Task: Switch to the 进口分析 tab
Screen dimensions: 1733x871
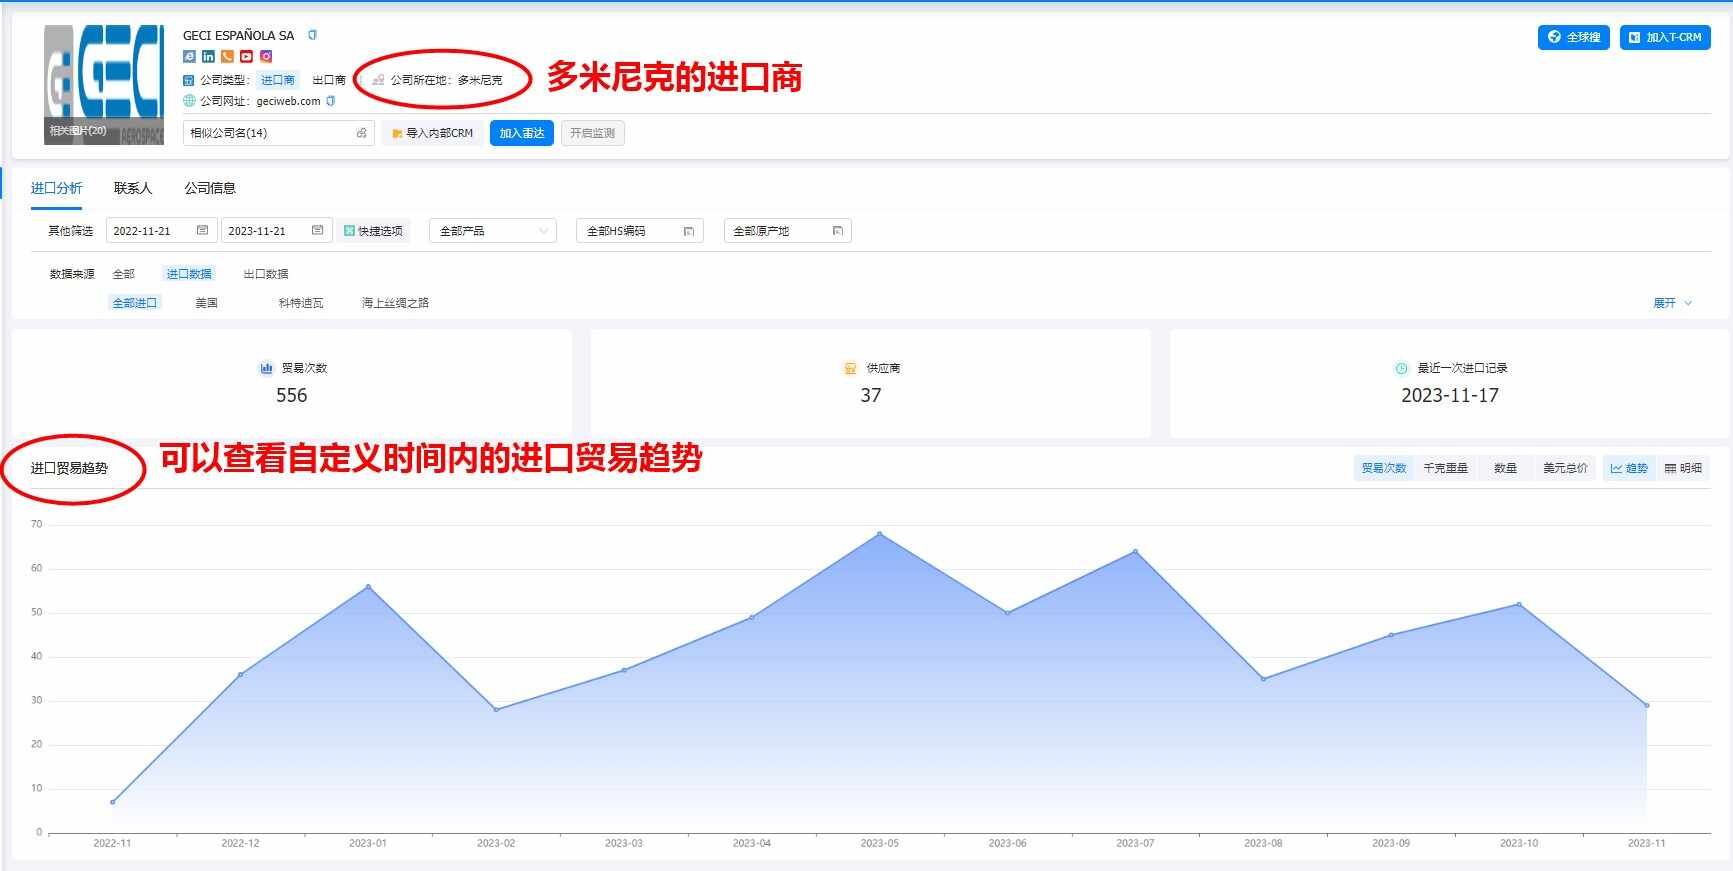Action: (x=56, y=188)
